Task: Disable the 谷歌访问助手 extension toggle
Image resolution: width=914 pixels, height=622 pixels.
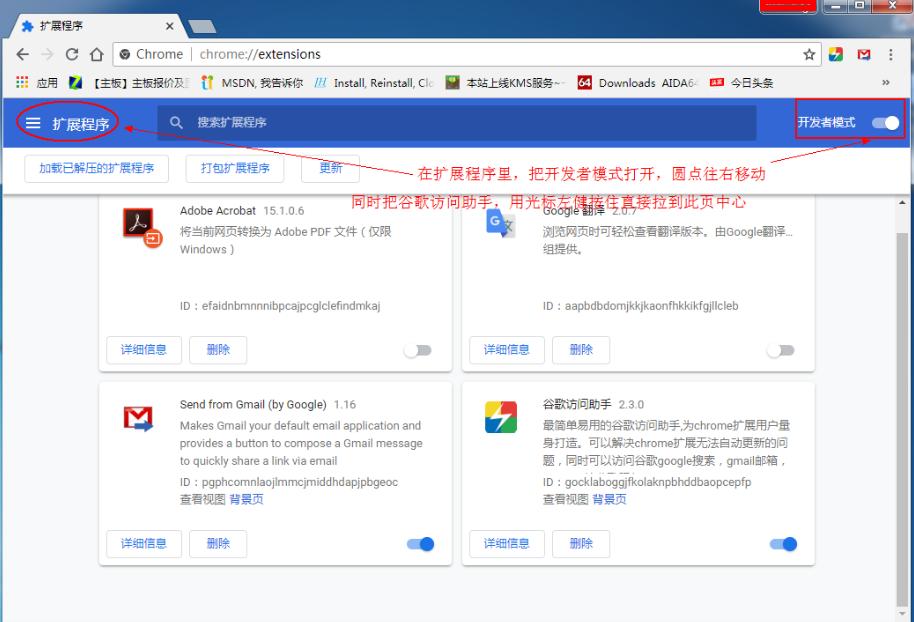Action: pos(782,543)
